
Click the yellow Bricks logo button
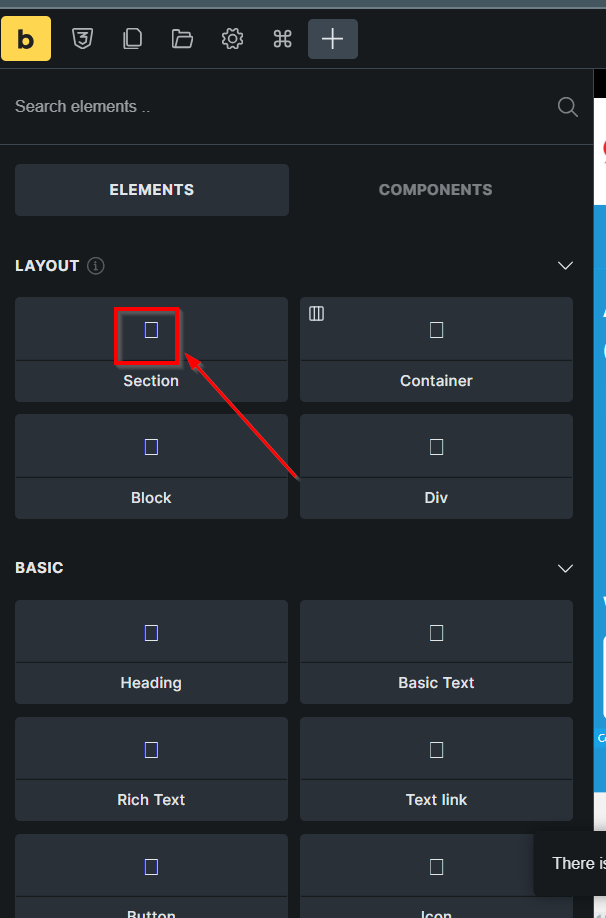(x=26, y=39)
